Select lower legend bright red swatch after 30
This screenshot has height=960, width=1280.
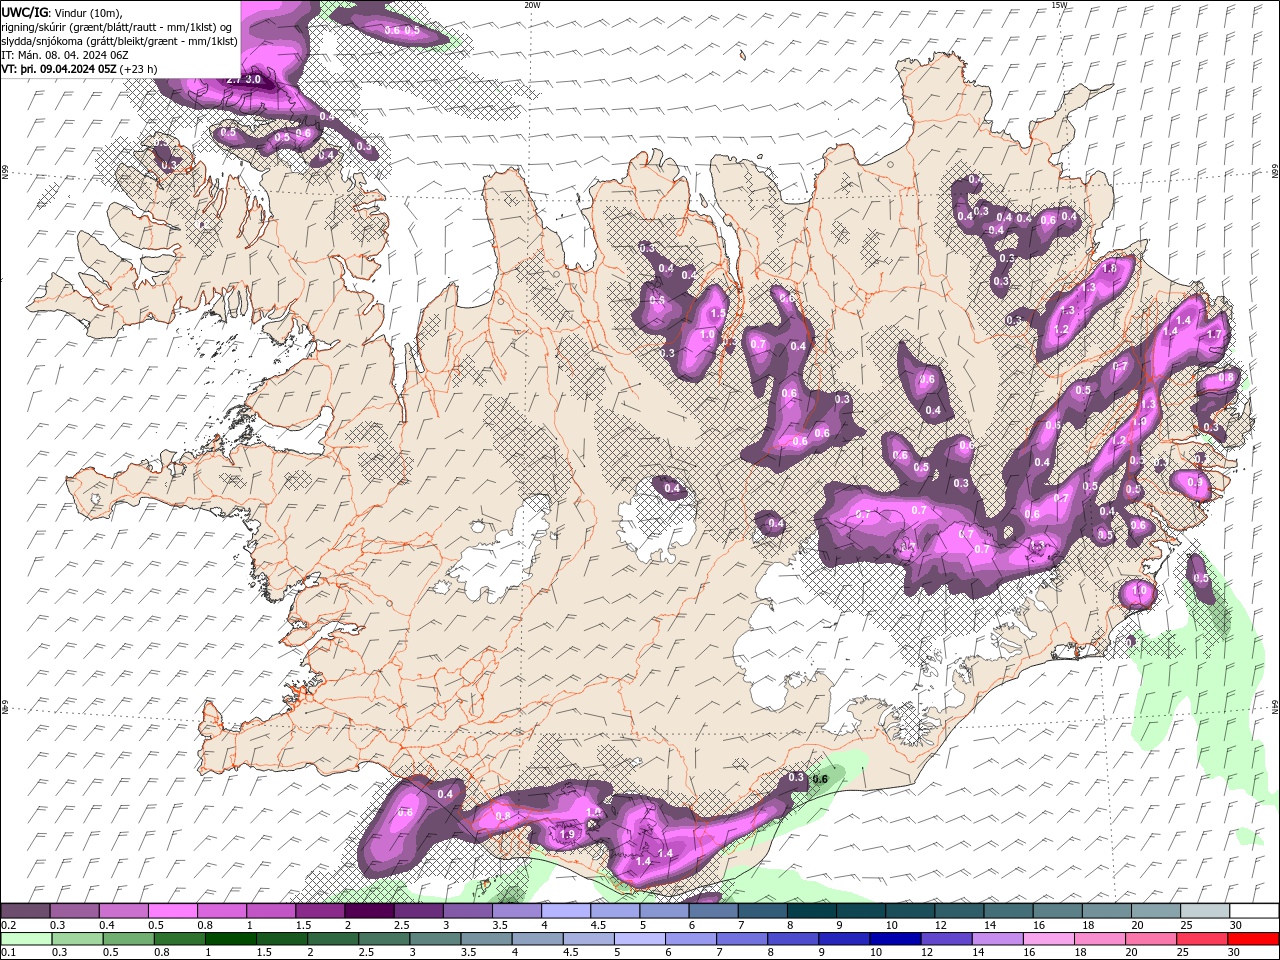click(x=1253, y=939)
